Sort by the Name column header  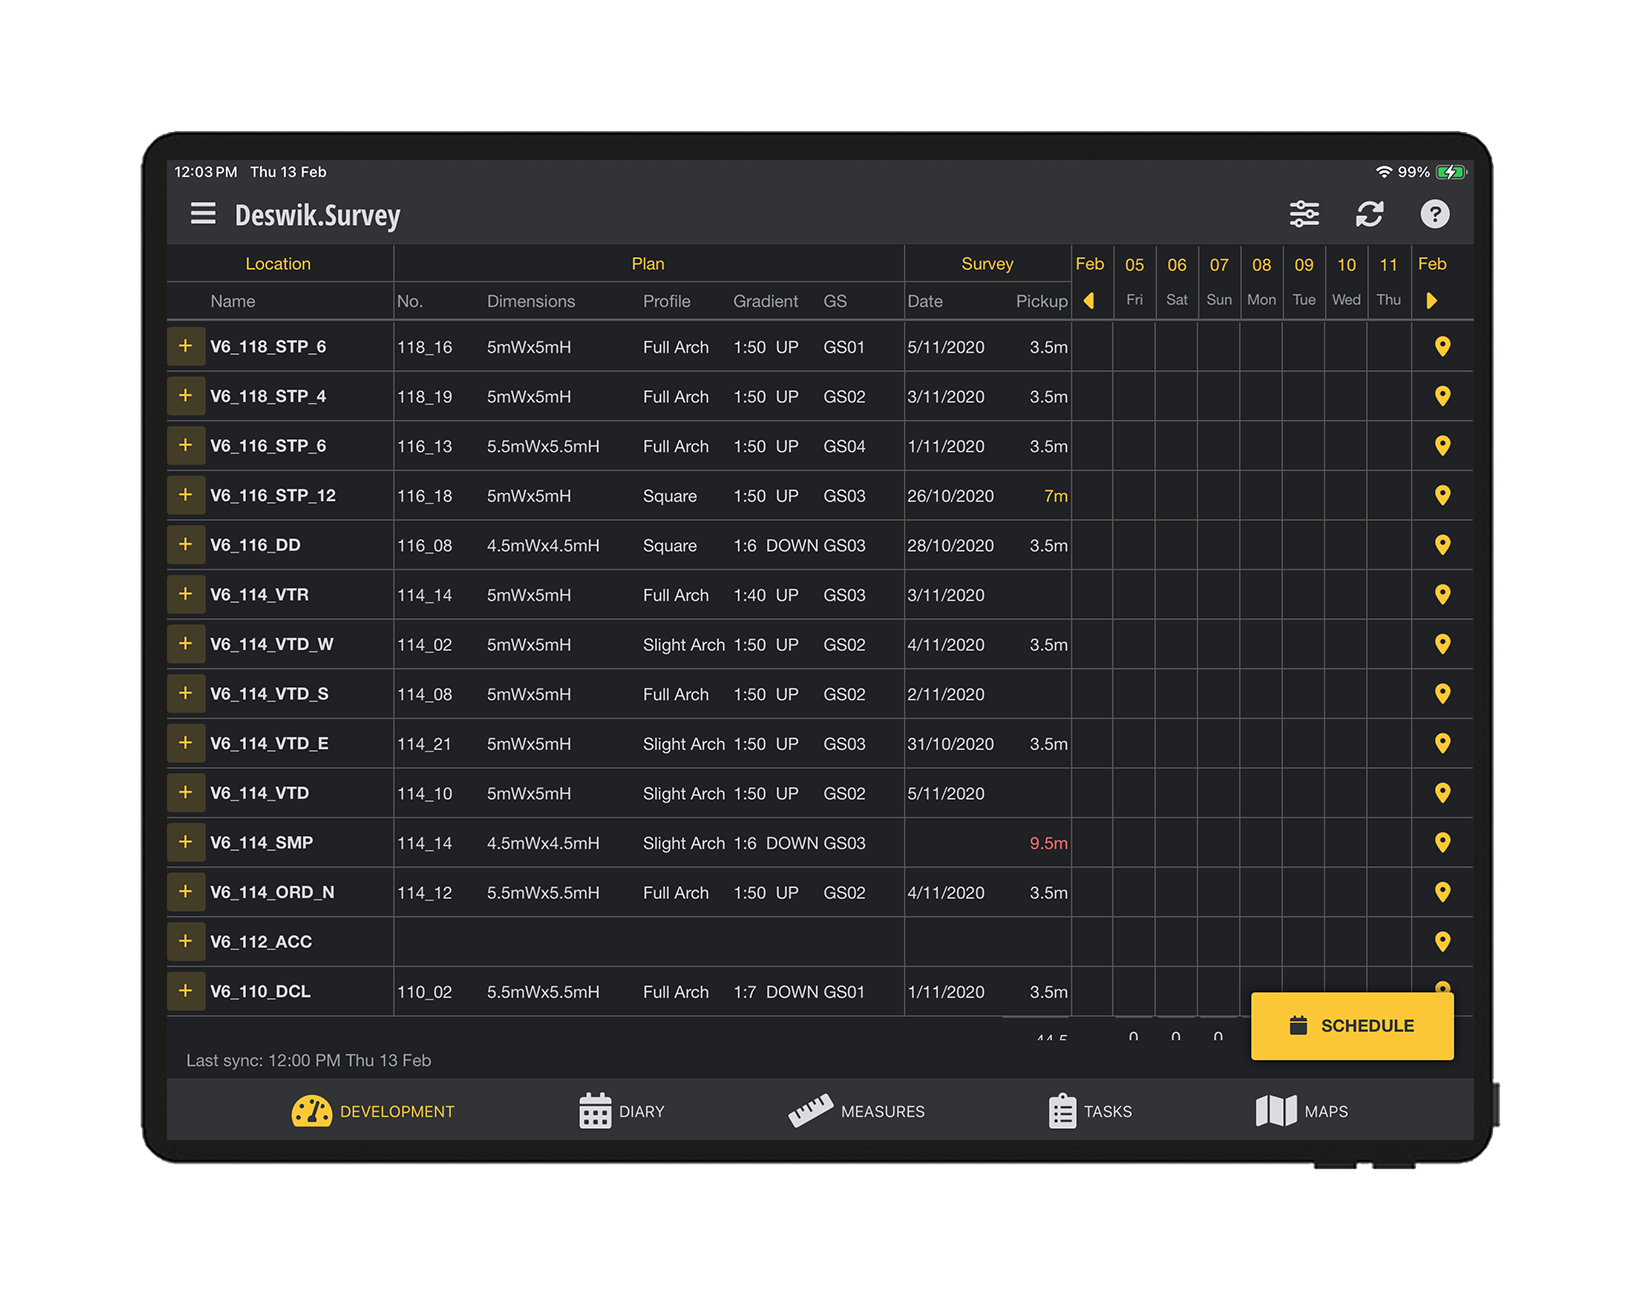point(233,301)
